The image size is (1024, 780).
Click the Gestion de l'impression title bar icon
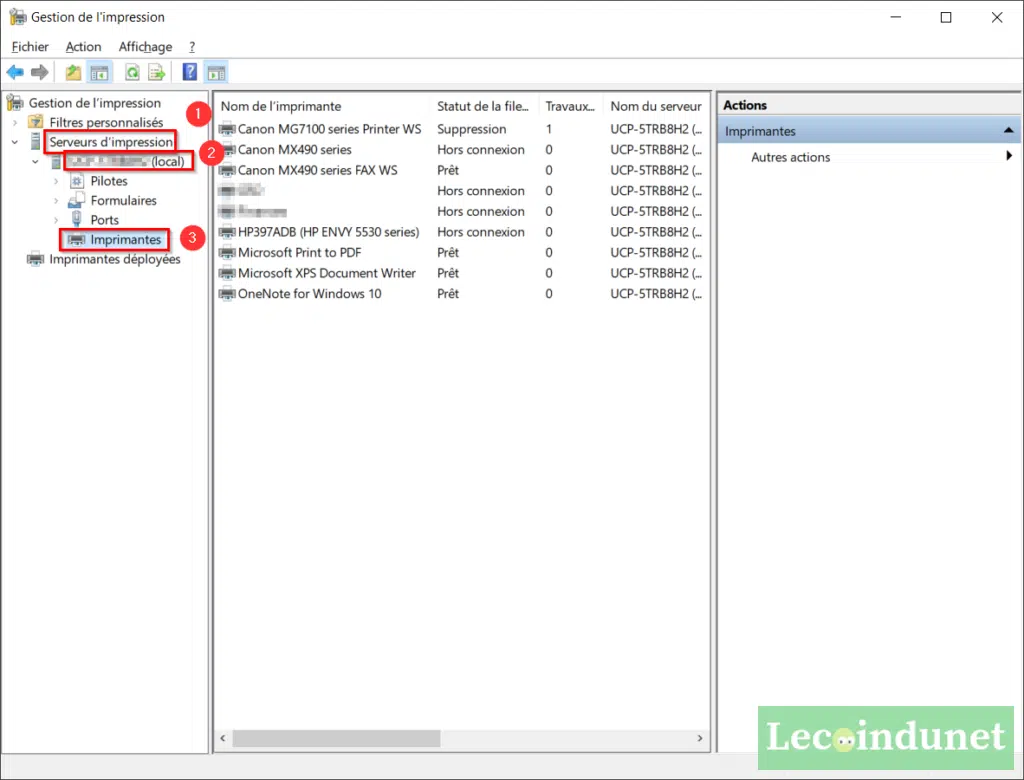click(x=18, y=17)
